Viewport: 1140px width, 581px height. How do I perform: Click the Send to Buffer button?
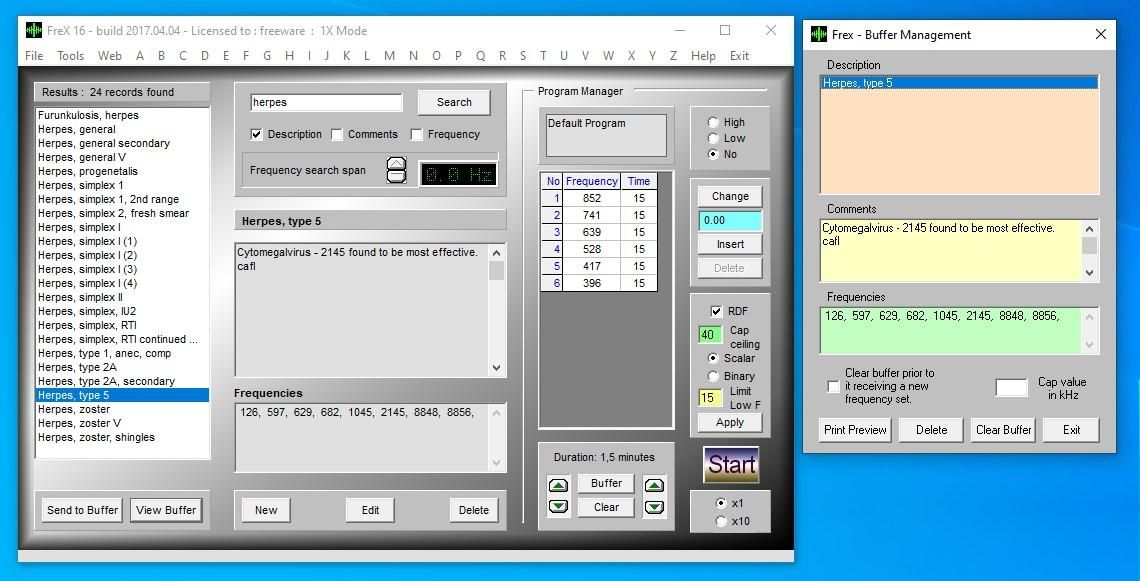point(82,510)
